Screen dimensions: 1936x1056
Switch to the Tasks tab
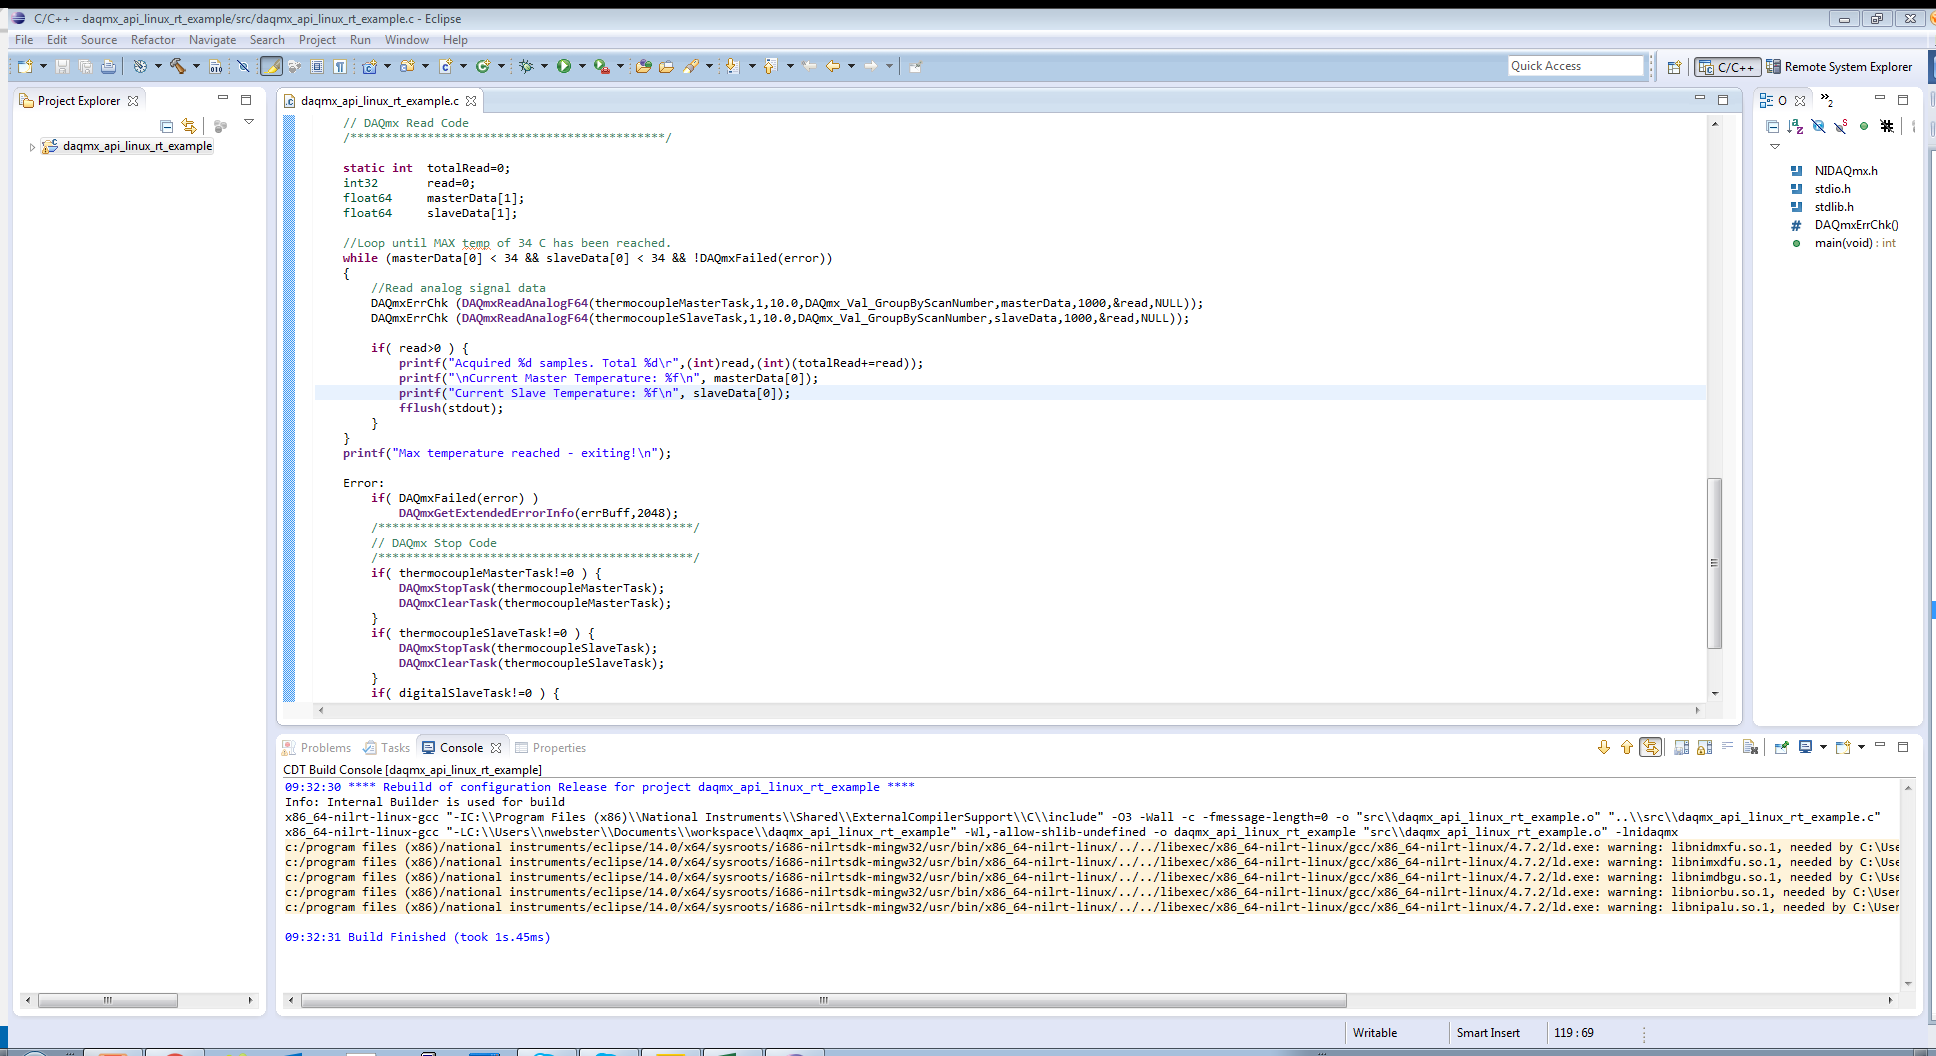pos(386,748)
